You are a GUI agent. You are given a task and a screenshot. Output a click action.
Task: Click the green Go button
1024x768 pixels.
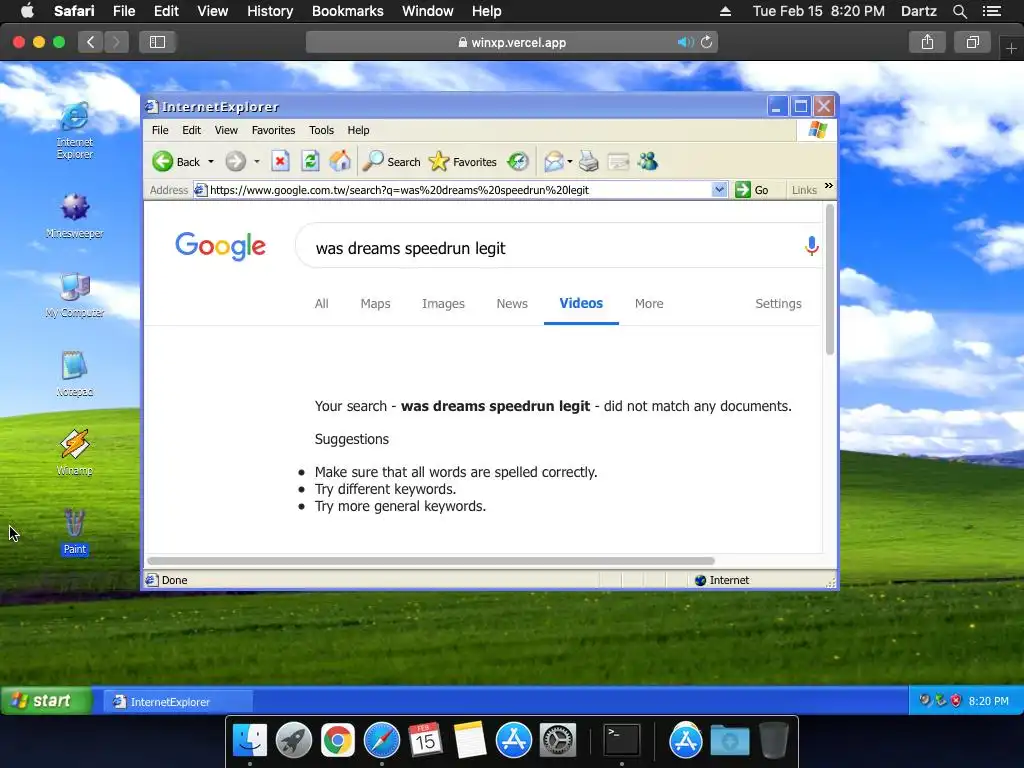point(752,189)
